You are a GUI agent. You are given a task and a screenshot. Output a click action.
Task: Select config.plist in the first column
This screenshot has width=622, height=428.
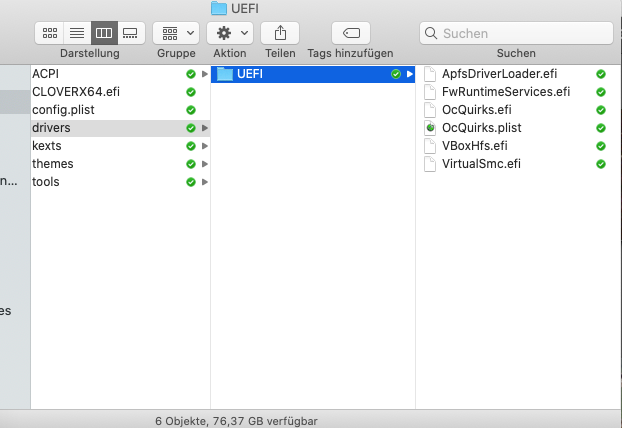120,110
